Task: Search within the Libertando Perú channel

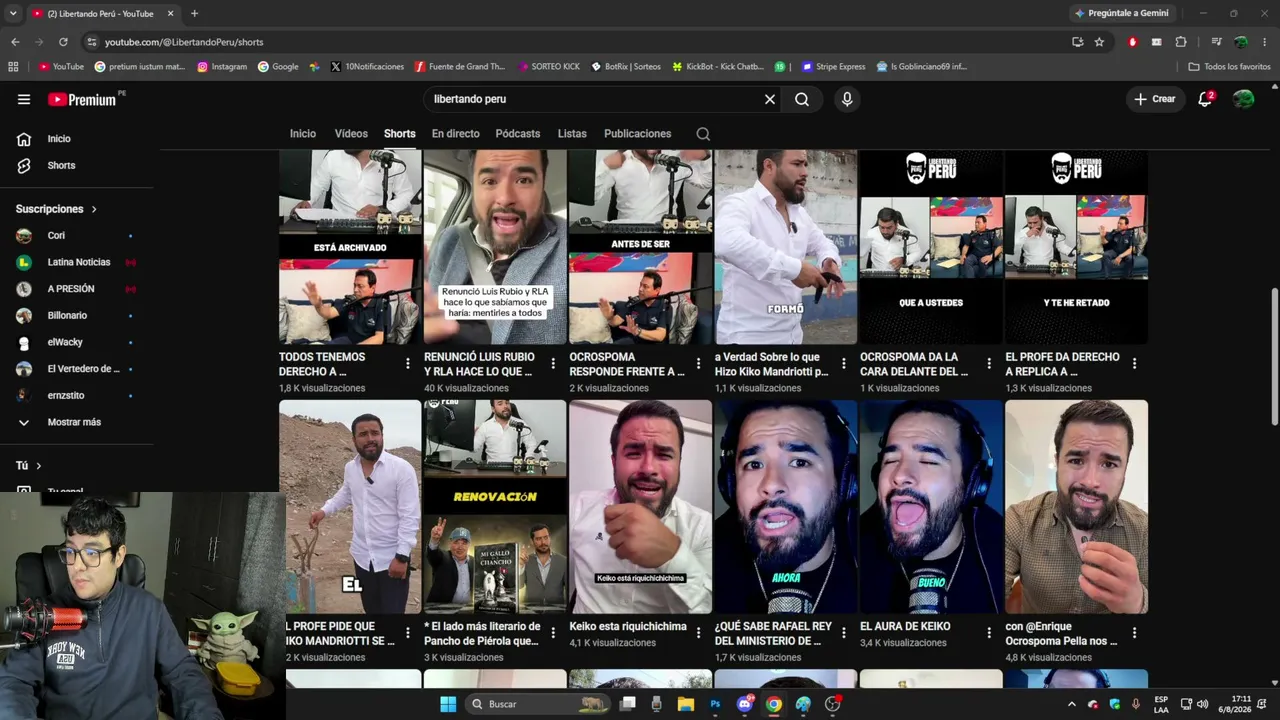Action: click(703, 134)
